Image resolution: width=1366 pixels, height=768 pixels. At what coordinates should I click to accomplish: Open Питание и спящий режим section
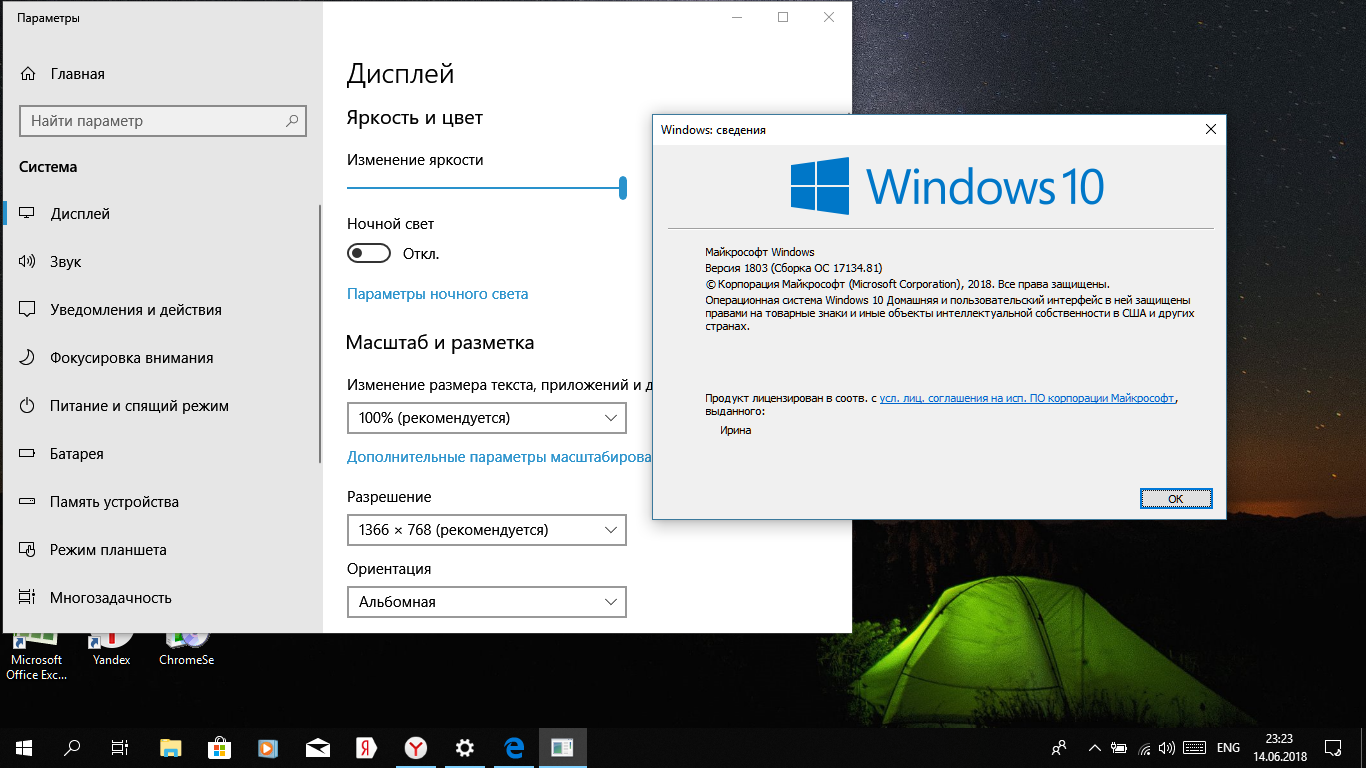point(160,406)
